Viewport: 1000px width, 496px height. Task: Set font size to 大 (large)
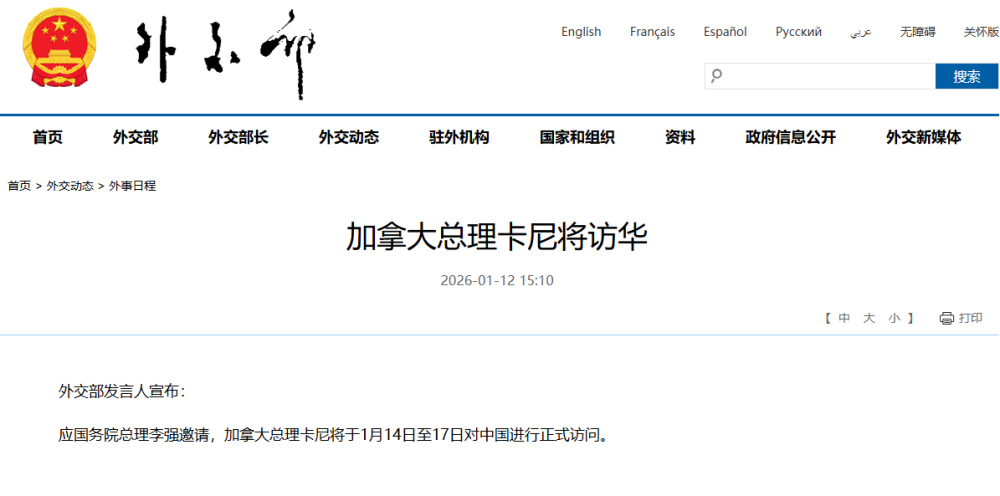pyautogui.click(x=869, y=318)
